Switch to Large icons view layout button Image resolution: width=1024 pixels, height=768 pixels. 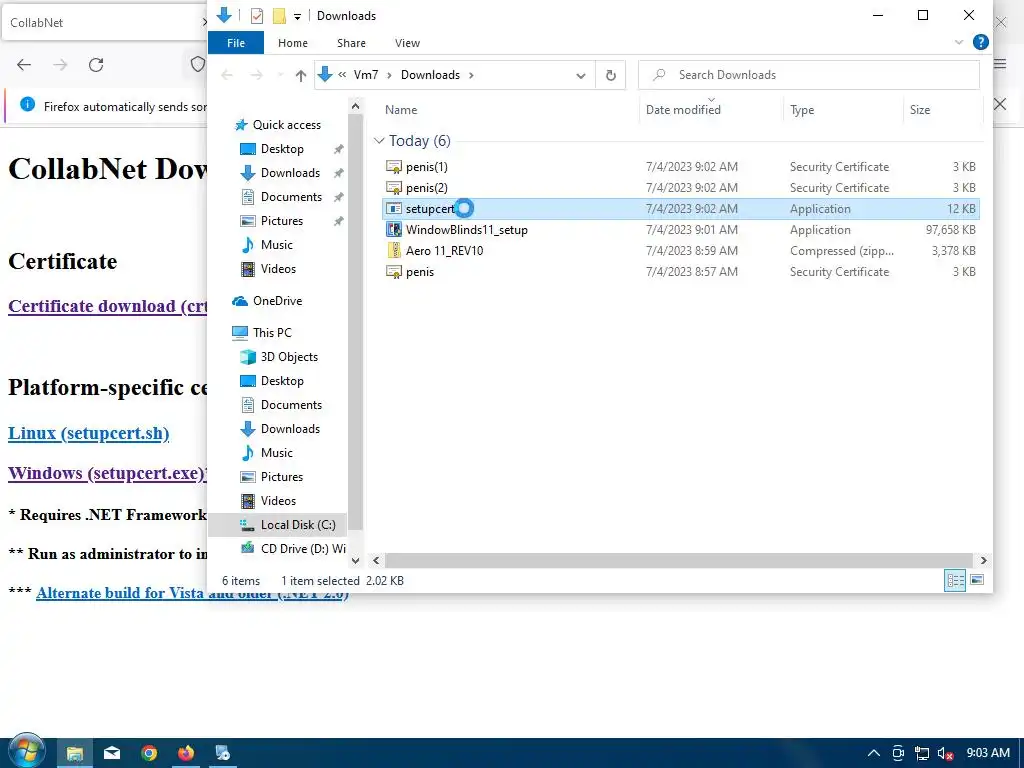coord(977,580)
